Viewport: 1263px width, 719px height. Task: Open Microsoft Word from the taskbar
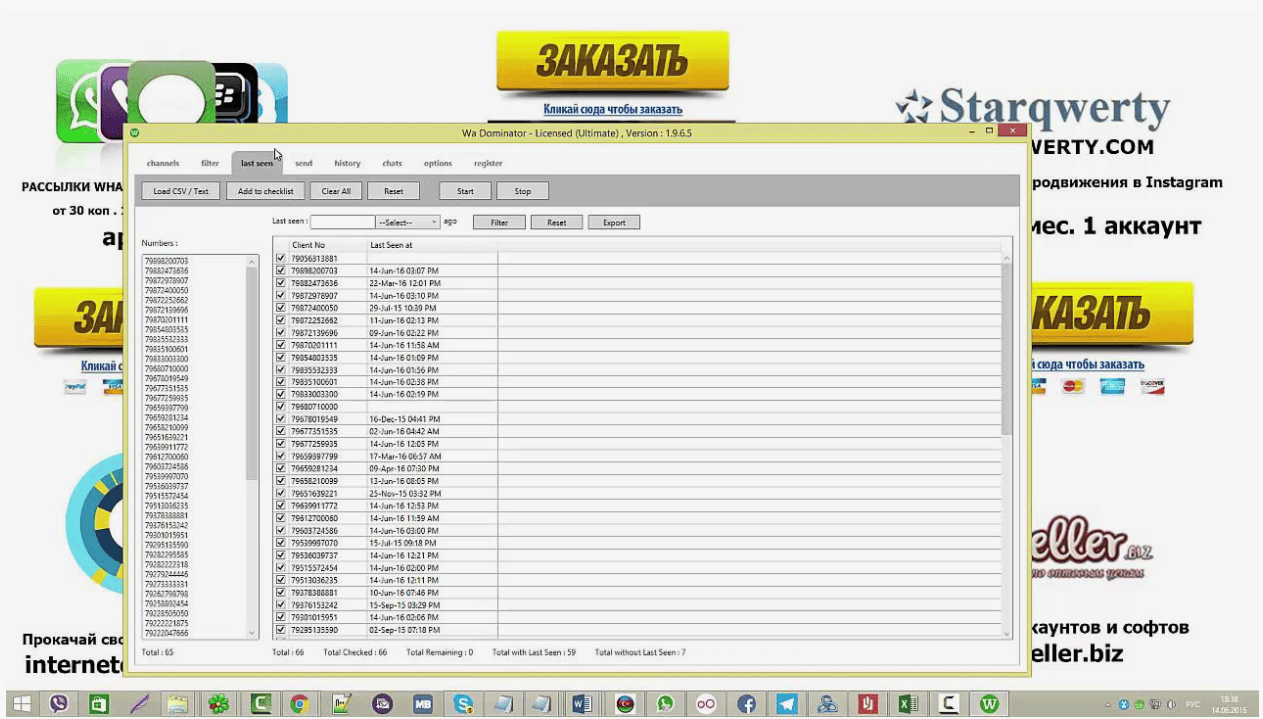tap(584, 704)
